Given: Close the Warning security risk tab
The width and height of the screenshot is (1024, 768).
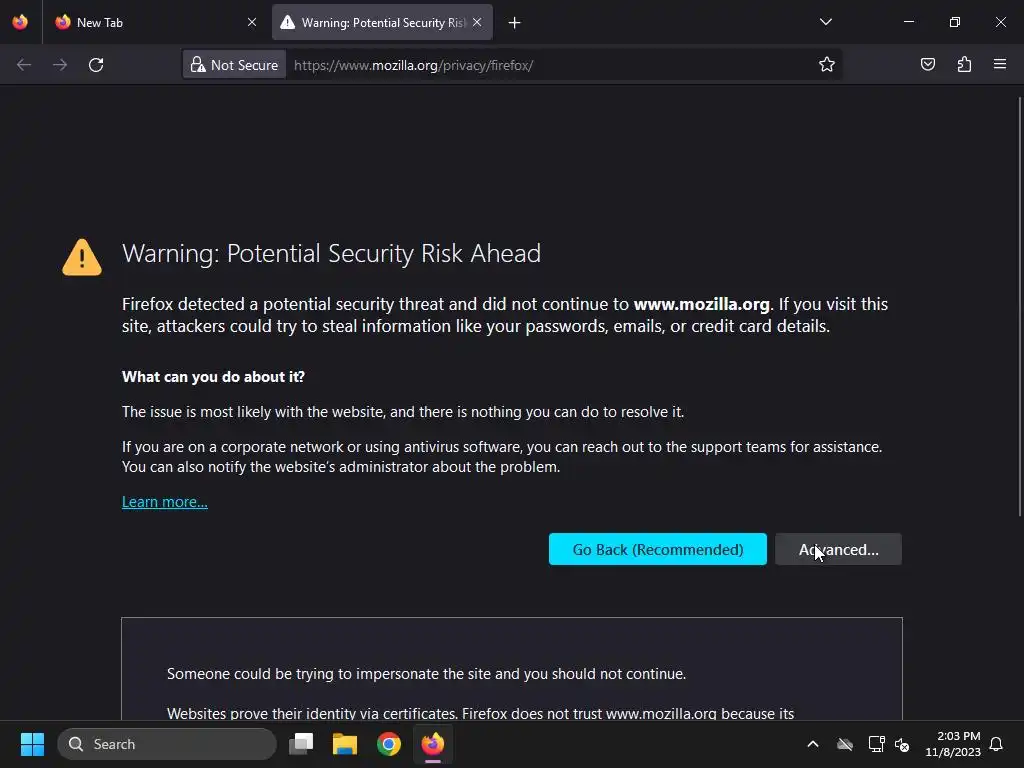Looking at the screenshot, I should pyautogui.click(x=477, y=22).
